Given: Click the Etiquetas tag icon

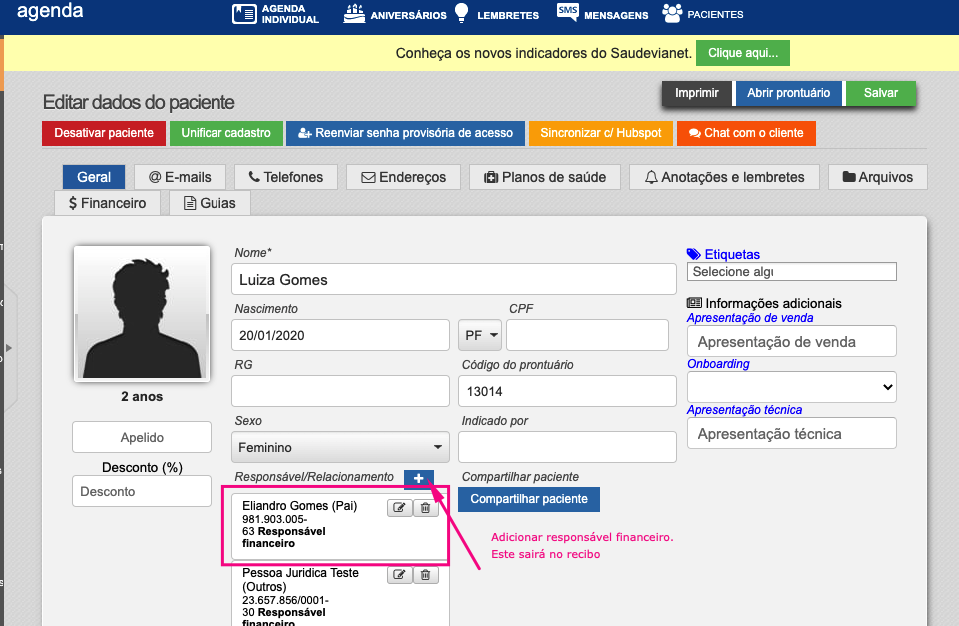Looking at the screenshot, I should [694, 254].
